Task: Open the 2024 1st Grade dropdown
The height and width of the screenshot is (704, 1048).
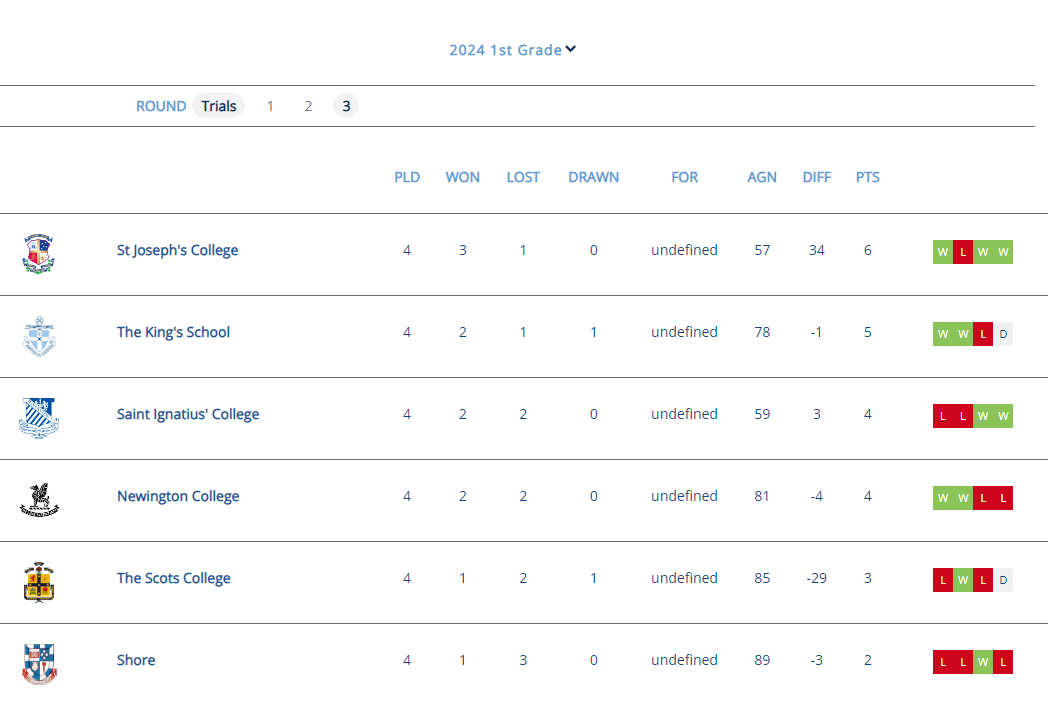Action: pos(505,50)
